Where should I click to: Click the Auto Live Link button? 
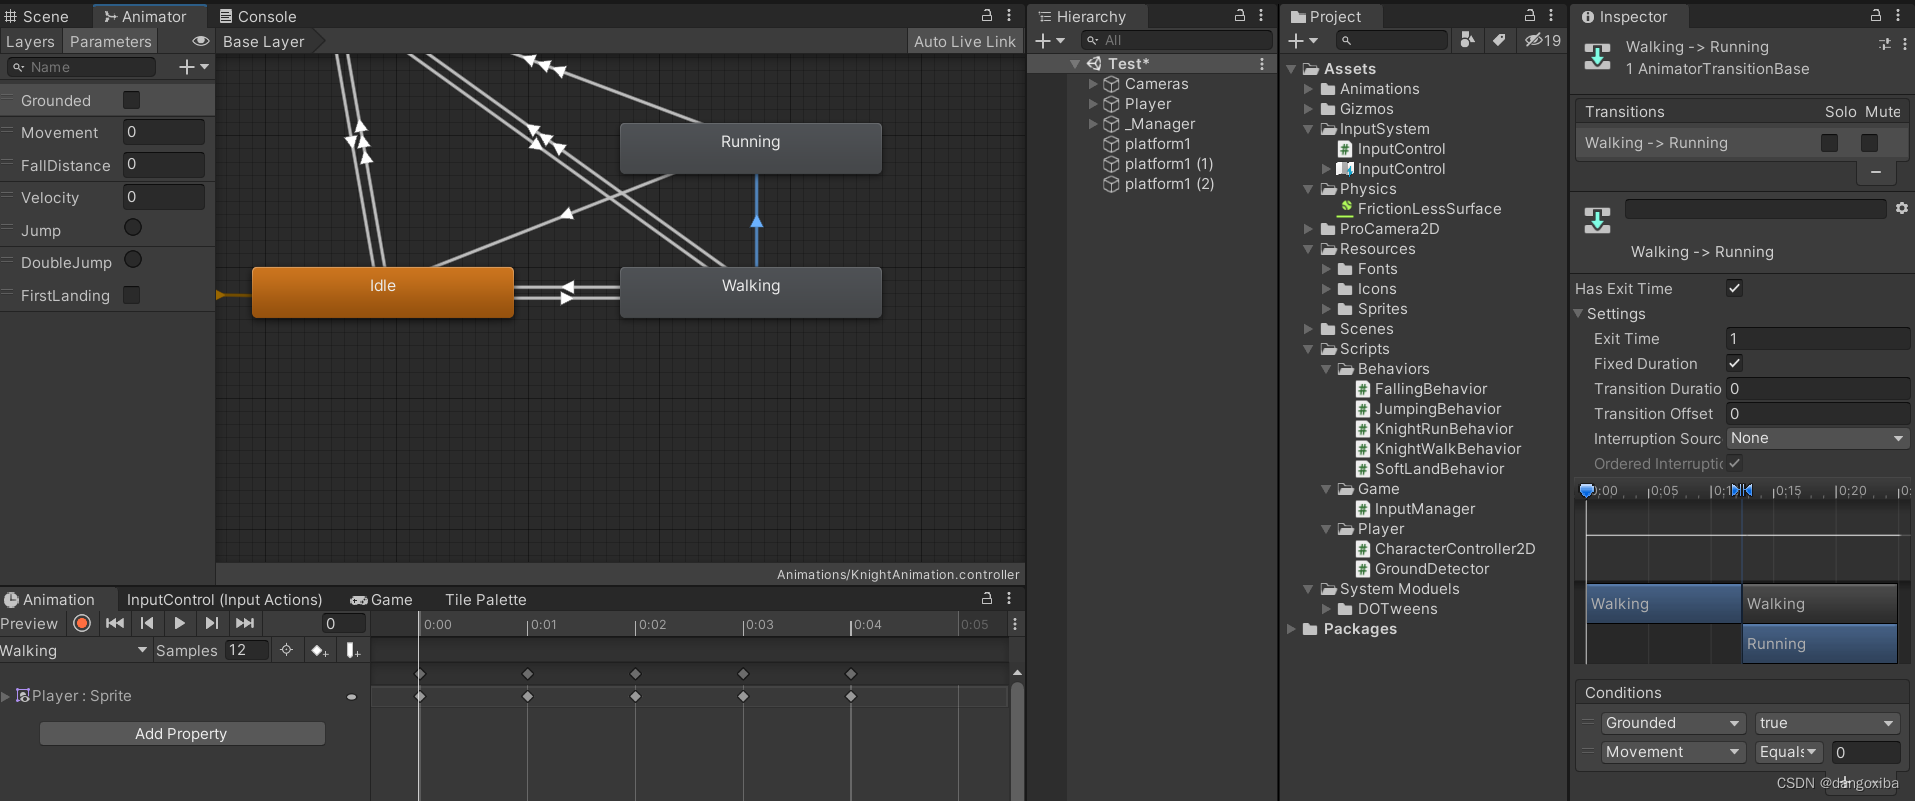tap(964, 41)
